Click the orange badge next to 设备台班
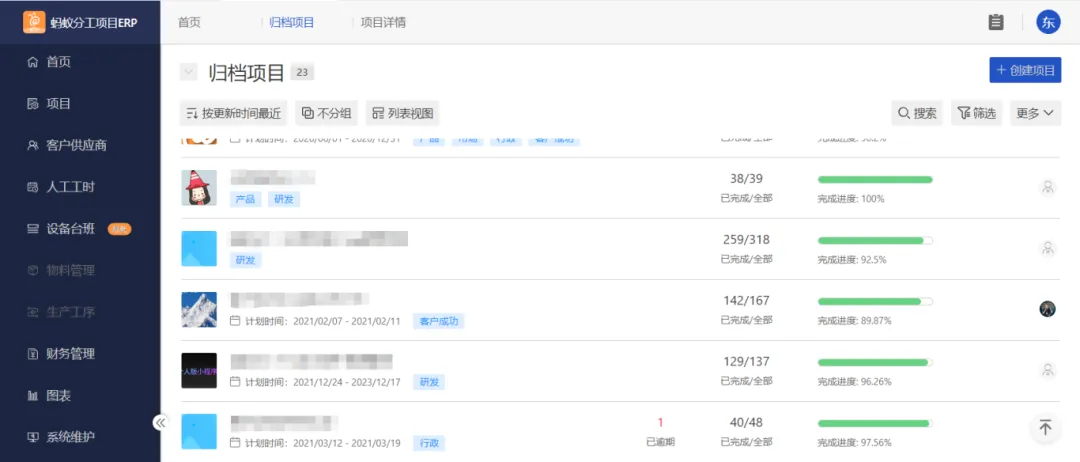This screenshot has height=462, width=1080. (x=120, y=229)
